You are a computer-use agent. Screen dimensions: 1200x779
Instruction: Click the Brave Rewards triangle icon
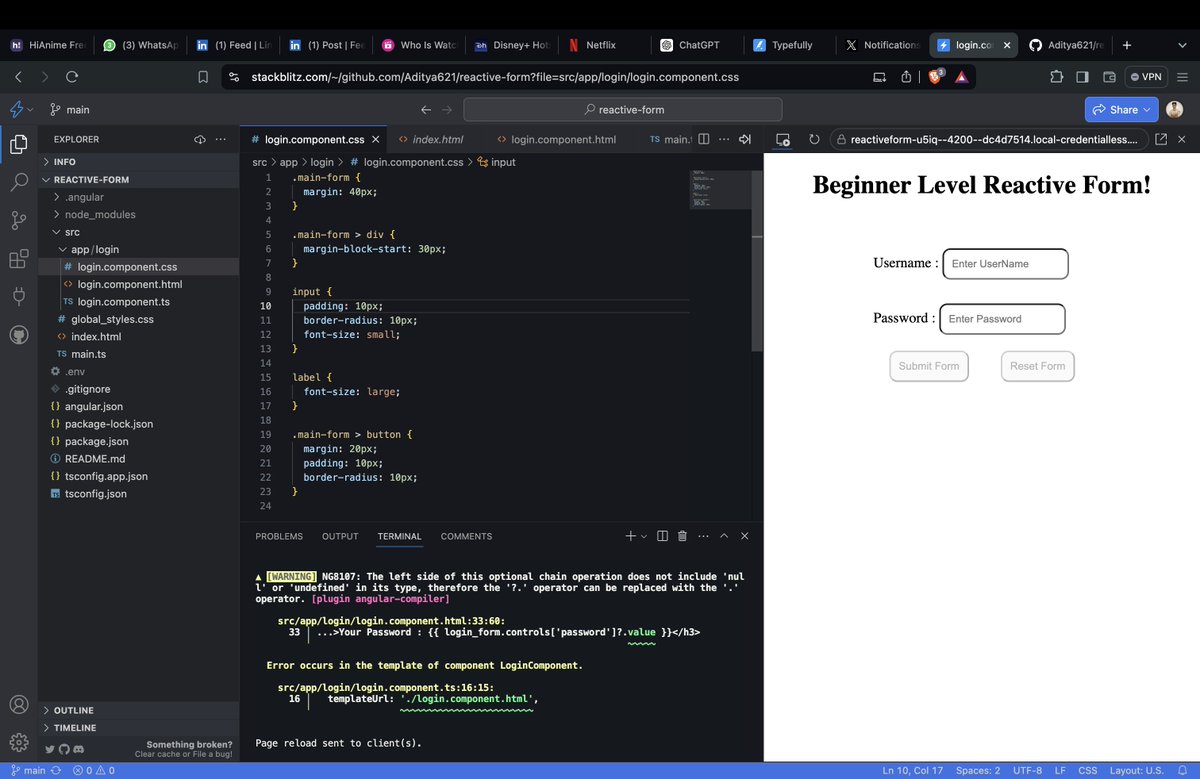tap(960, 76)
